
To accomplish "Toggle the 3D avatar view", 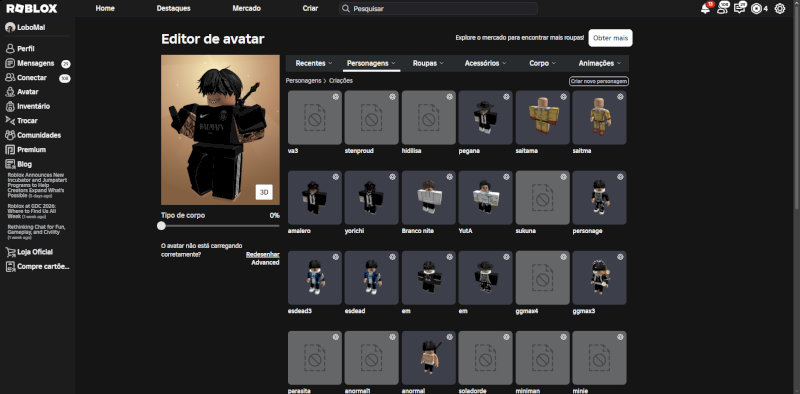I will 264,192.
